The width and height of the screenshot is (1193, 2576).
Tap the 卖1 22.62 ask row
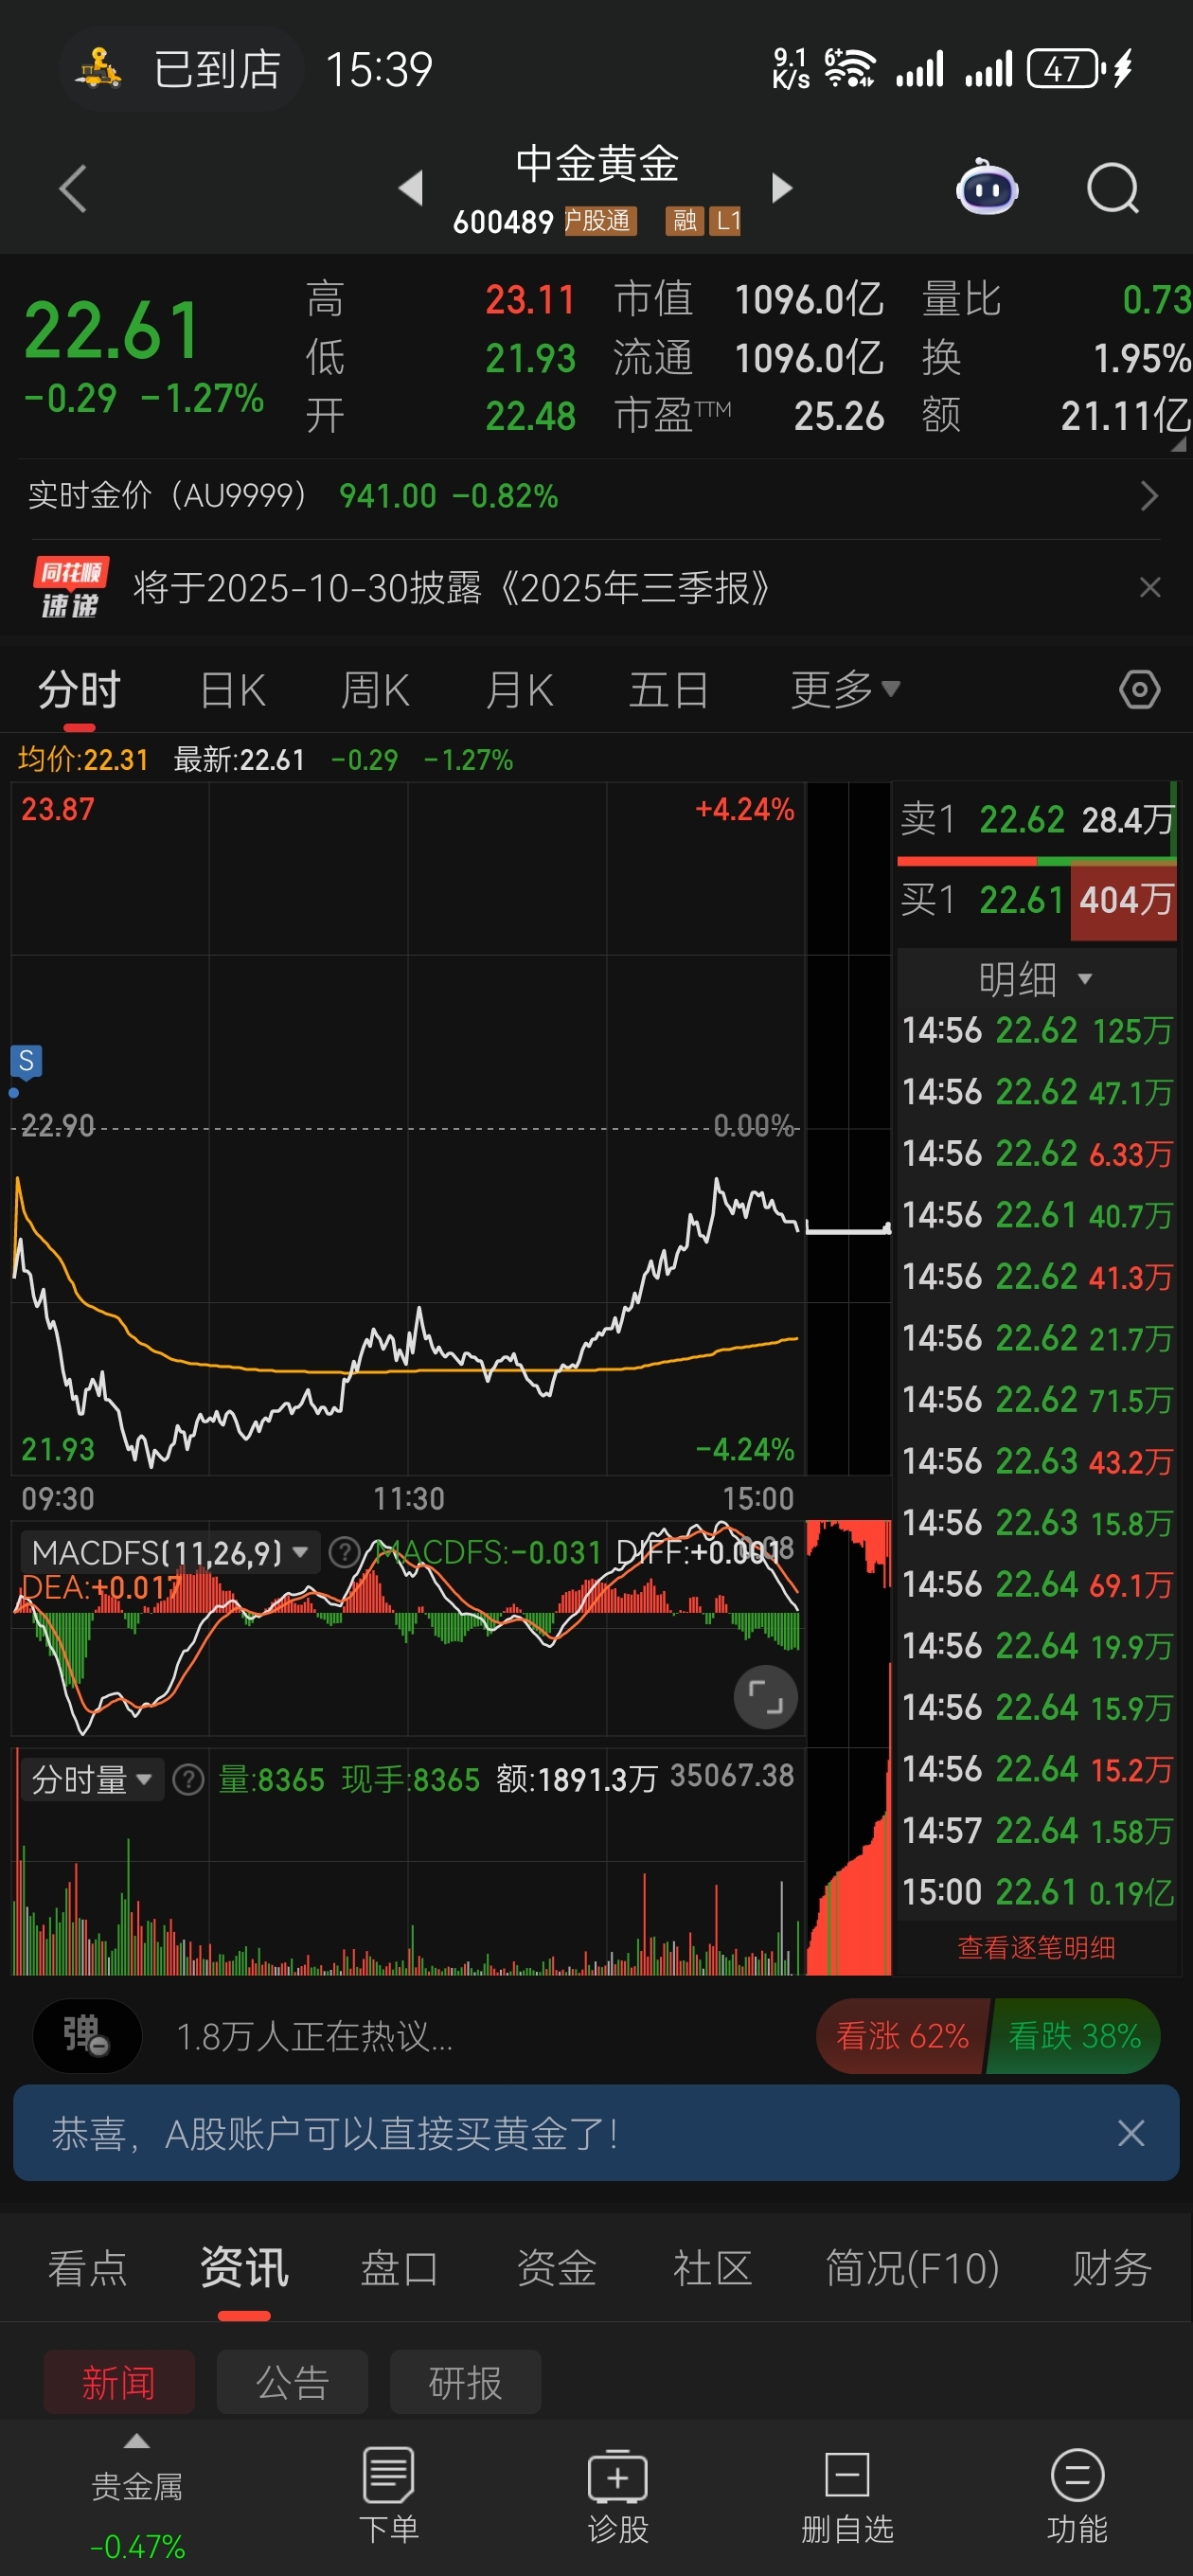[1036, 820]
